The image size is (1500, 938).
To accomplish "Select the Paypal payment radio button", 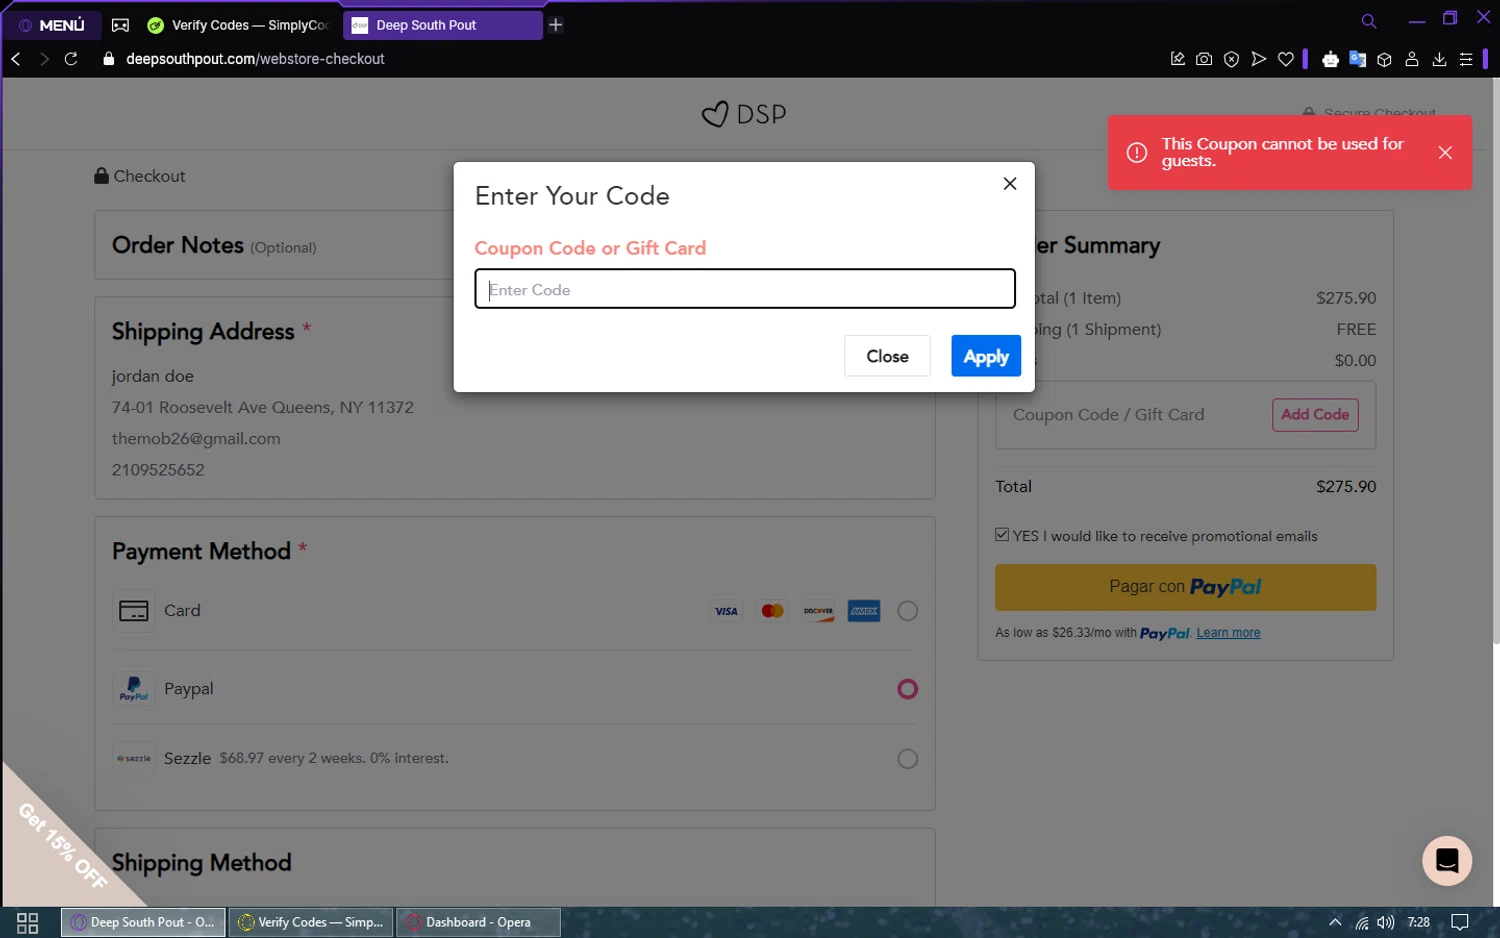I will pyautogui.click(x=907, y=689).
